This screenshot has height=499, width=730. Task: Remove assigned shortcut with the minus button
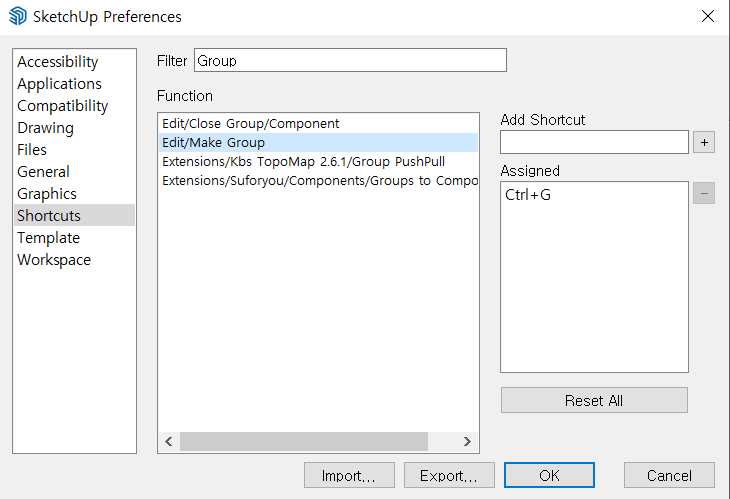[704, 193]
